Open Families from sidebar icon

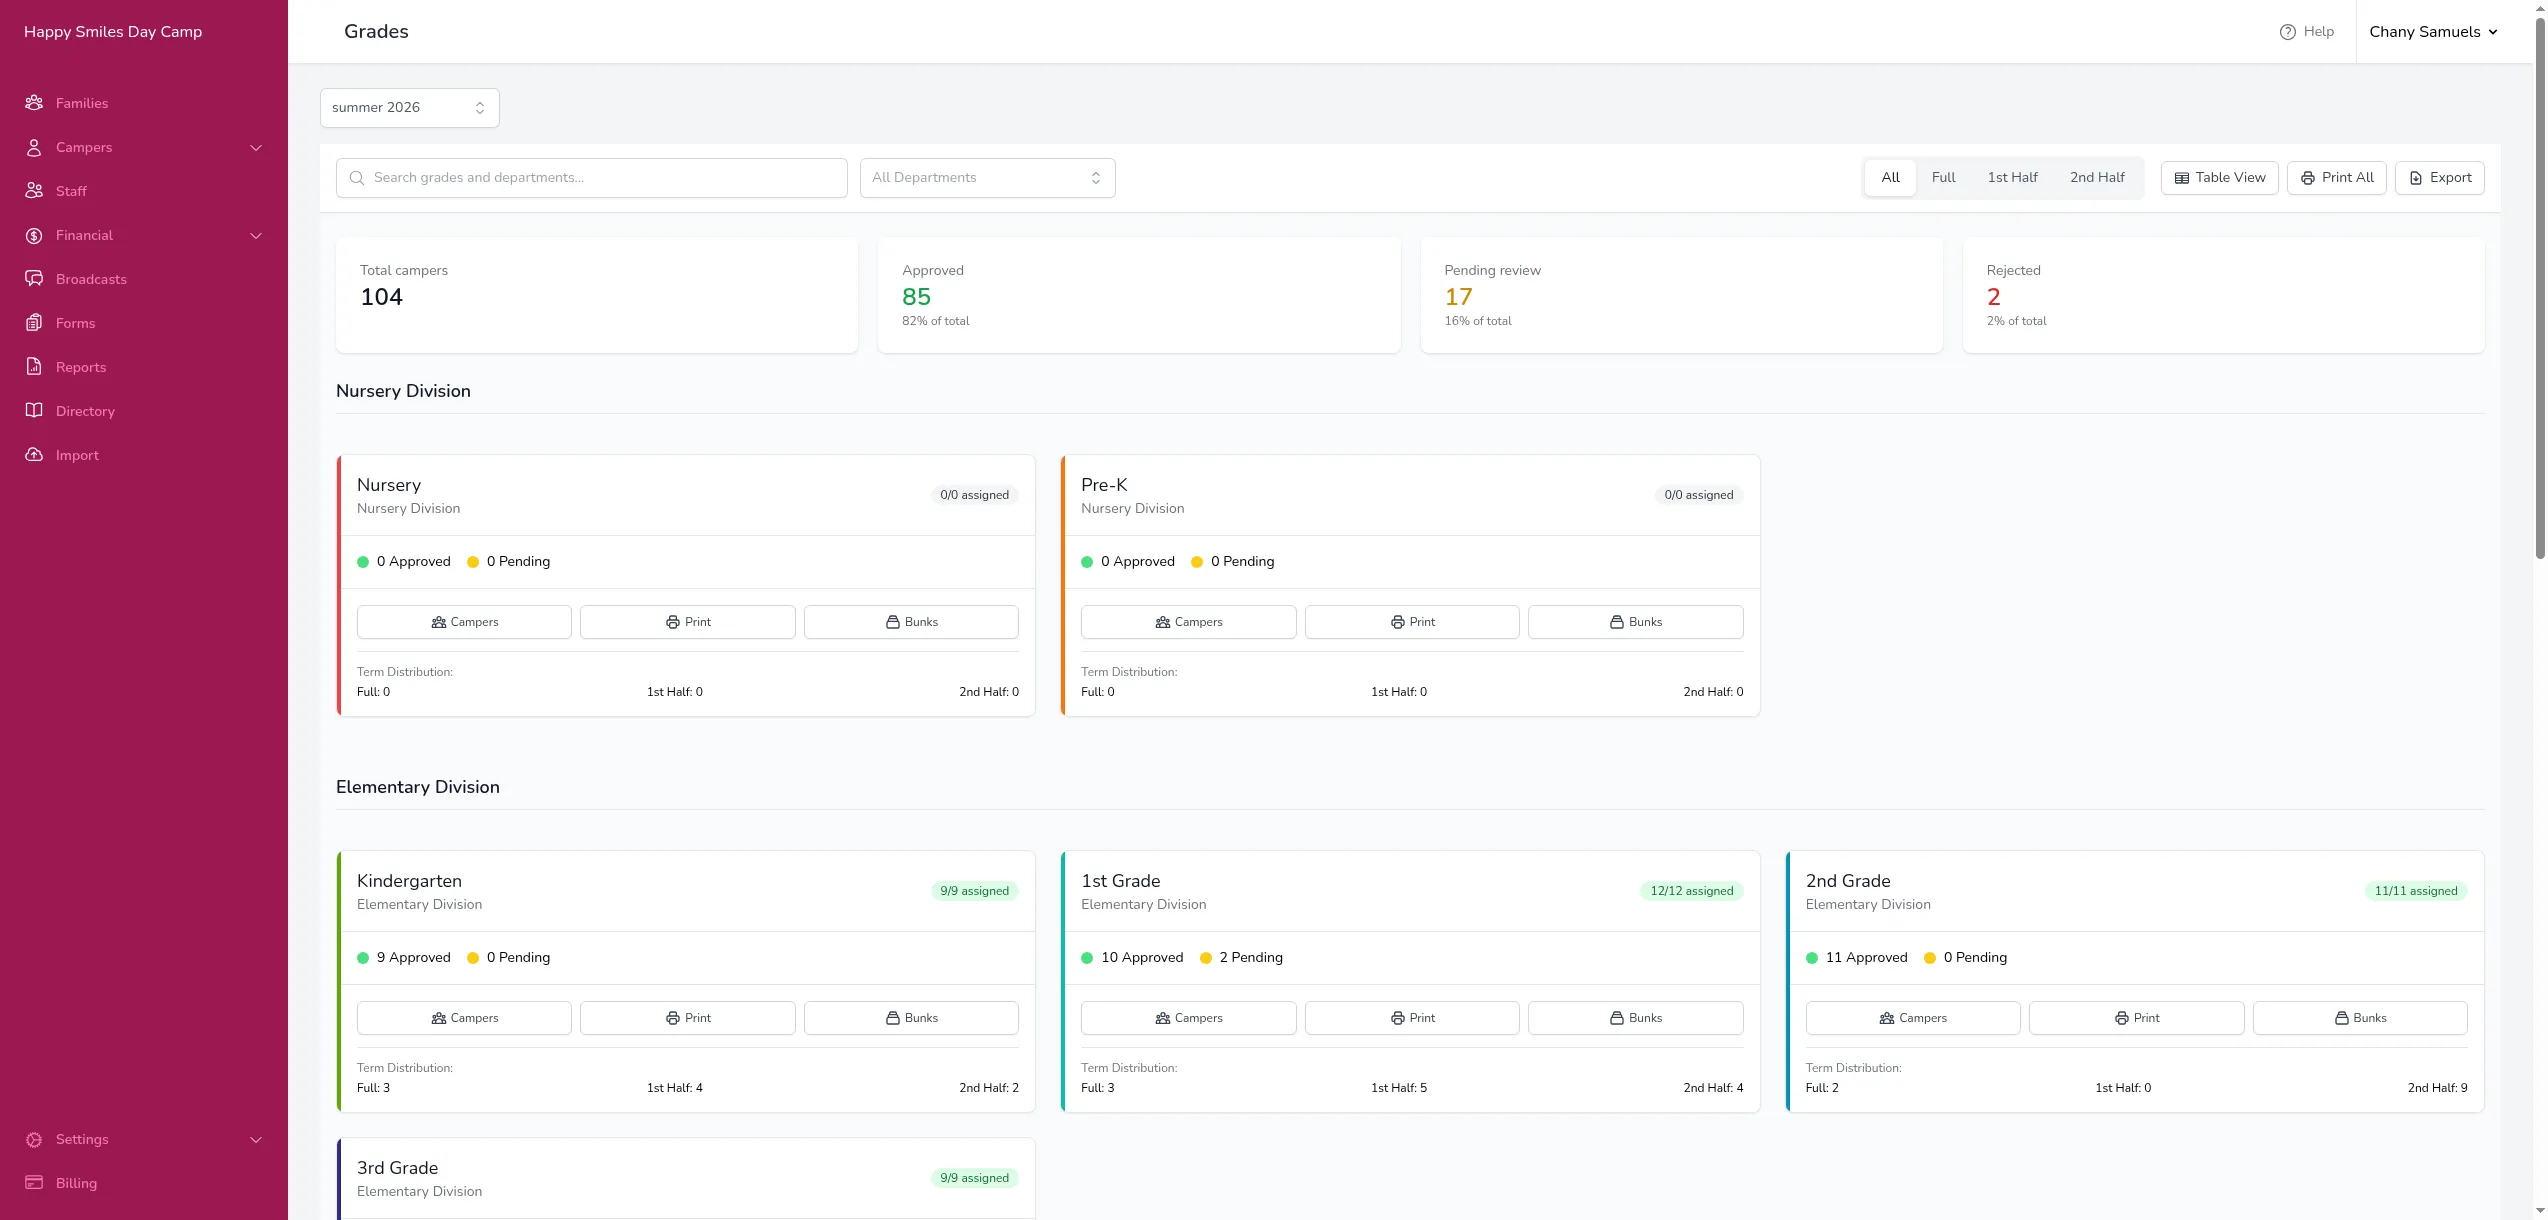(x=34, y=103)
